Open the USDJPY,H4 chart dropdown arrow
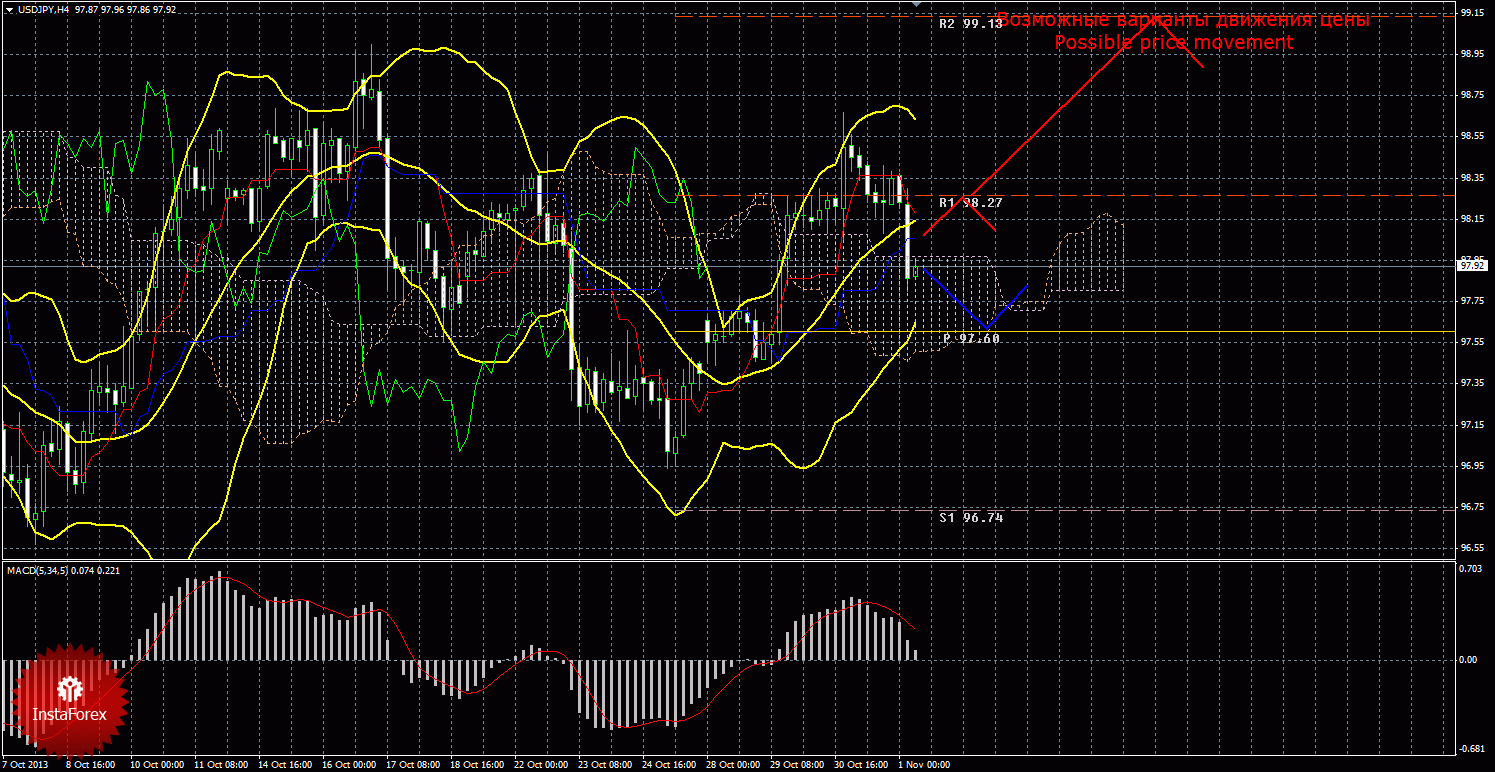This screenshot has width=1495, height=772. pos(9,9)
